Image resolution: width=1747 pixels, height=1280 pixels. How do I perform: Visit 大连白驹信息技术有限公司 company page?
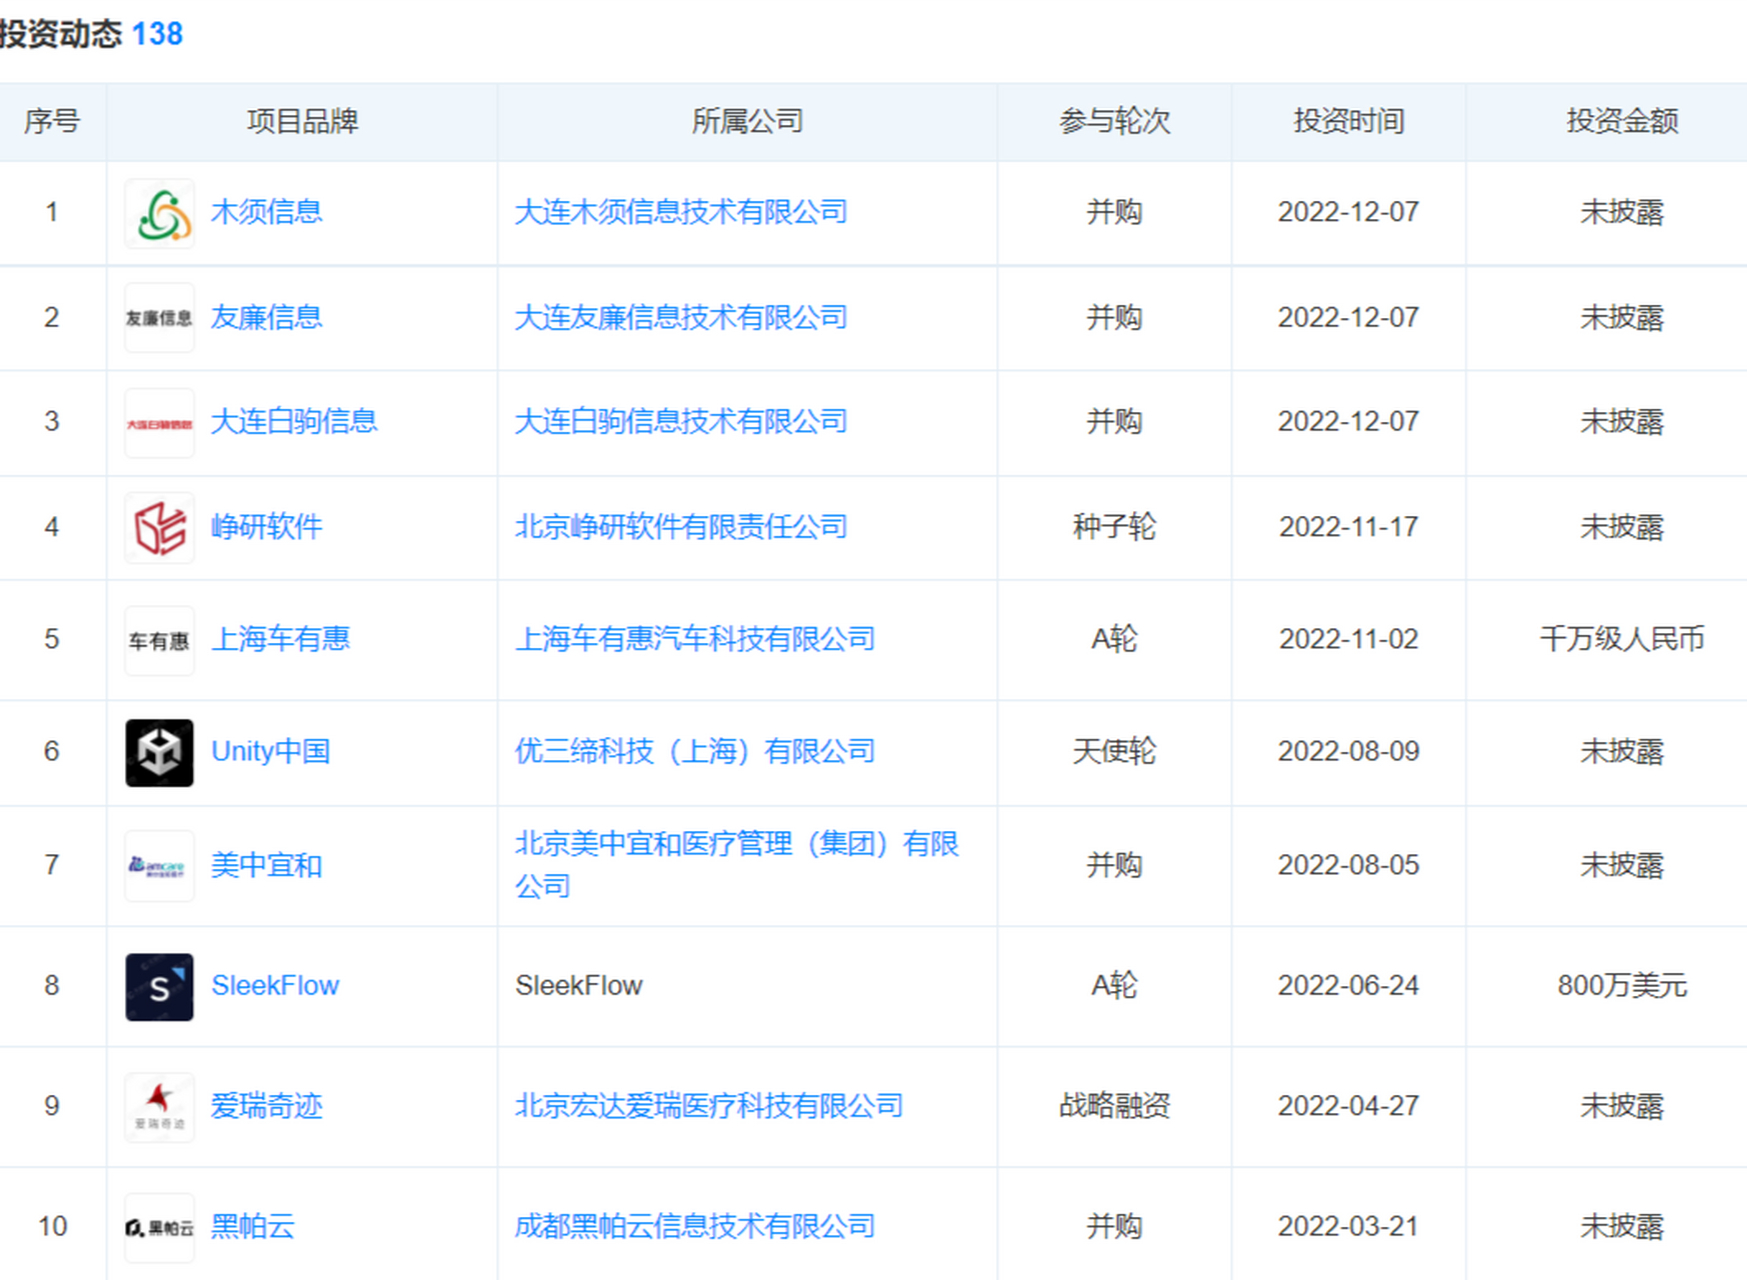coord(681,421)
